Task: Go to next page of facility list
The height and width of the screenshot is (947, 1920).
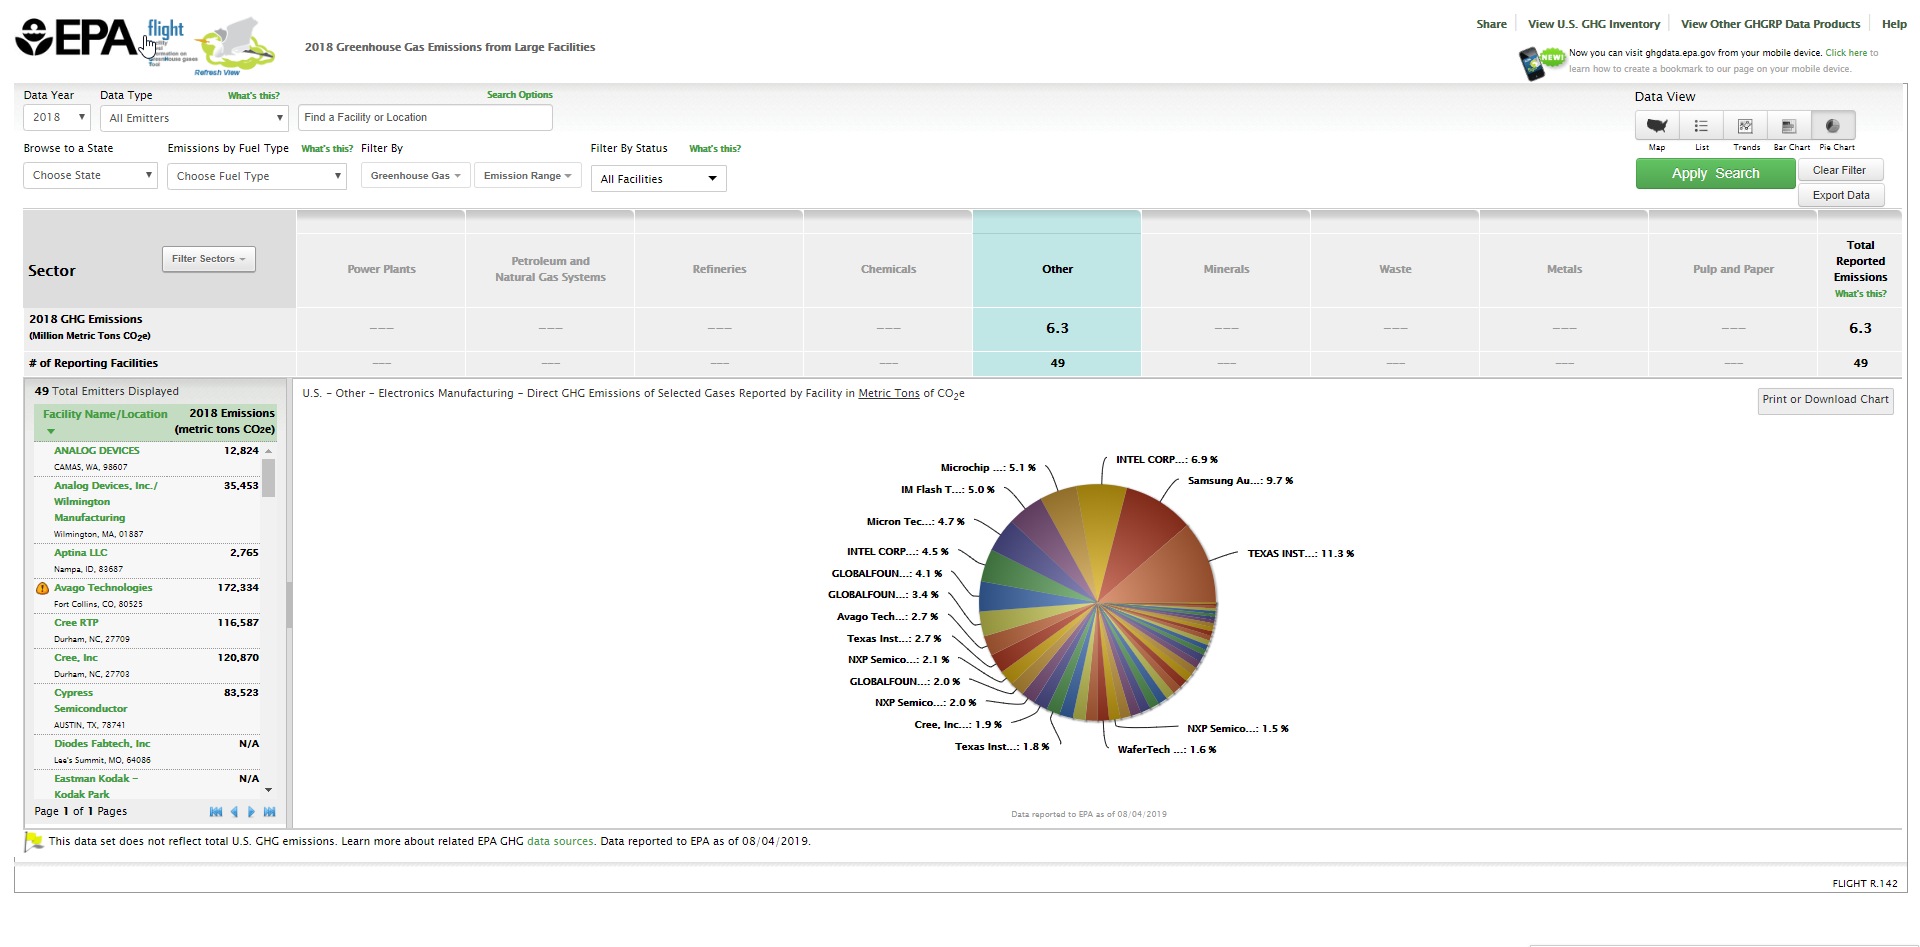Action: click(251, 812)
